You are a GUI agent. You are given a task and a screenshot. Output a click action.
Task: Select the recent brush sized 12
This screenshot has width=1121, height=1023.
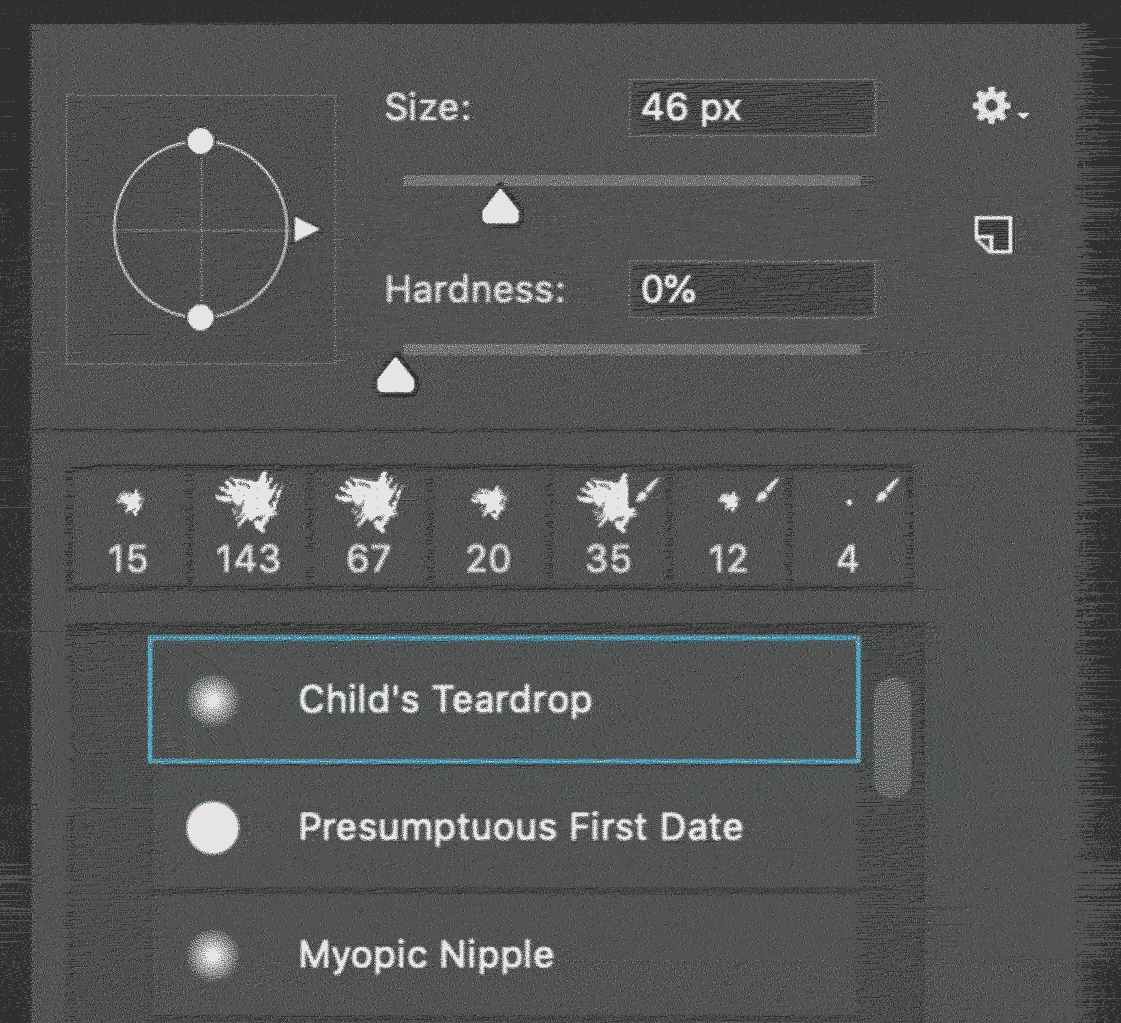click(x=729, y=528)
